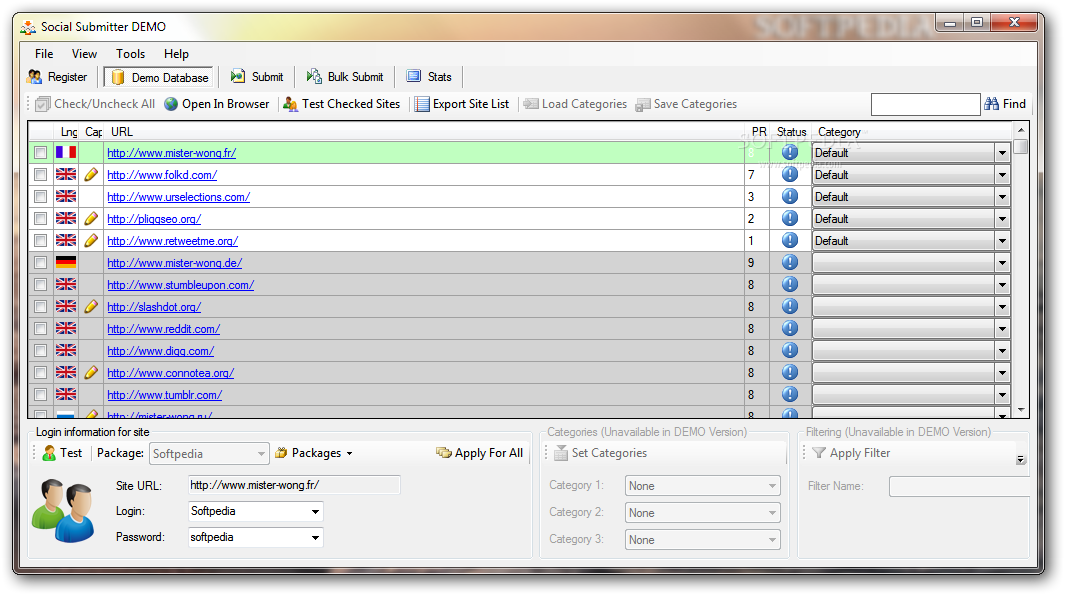Viewport: 1065px width, 595px height.
Task: Click the Test login button
Action: point(62,453)
